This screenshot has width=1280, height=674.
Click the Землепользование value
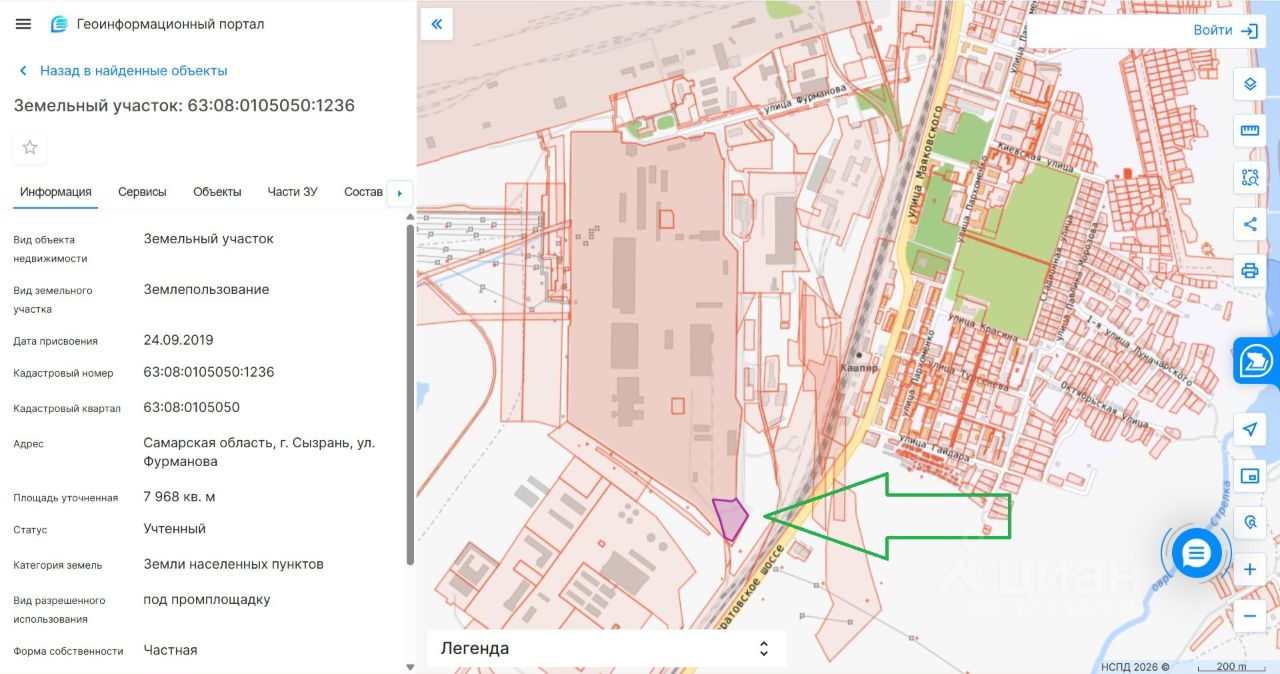206,289
